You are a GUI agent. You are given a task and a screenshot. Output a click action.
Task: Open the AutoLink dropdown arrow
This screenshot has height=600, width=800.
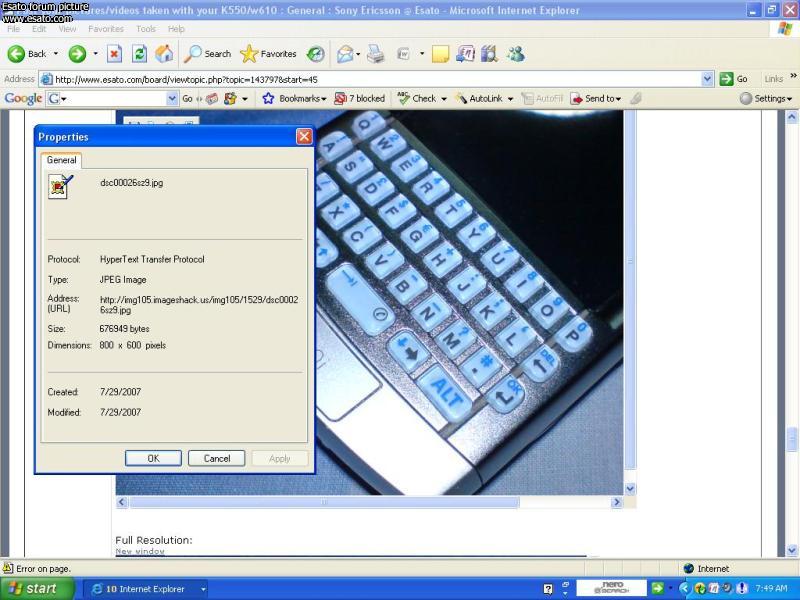(x=510, y=98)
